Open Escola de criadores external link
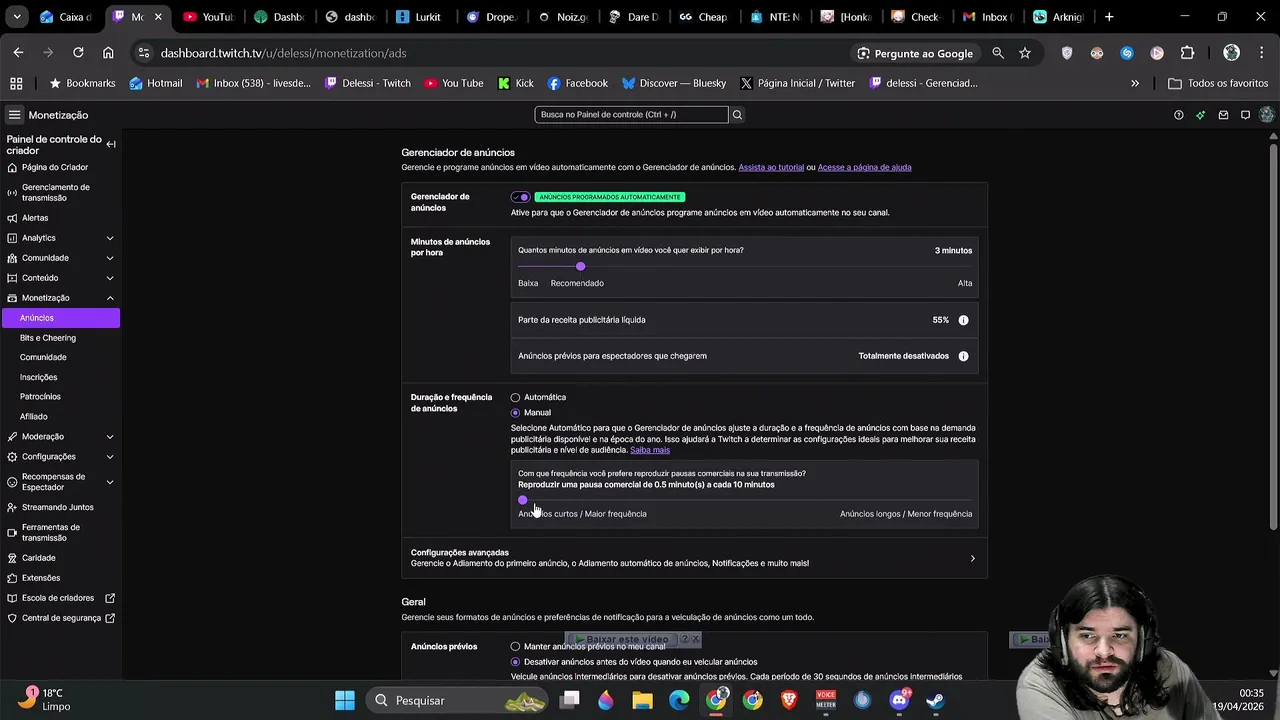Viewport: 1280px width, 720px height. (x=60, y=598)
